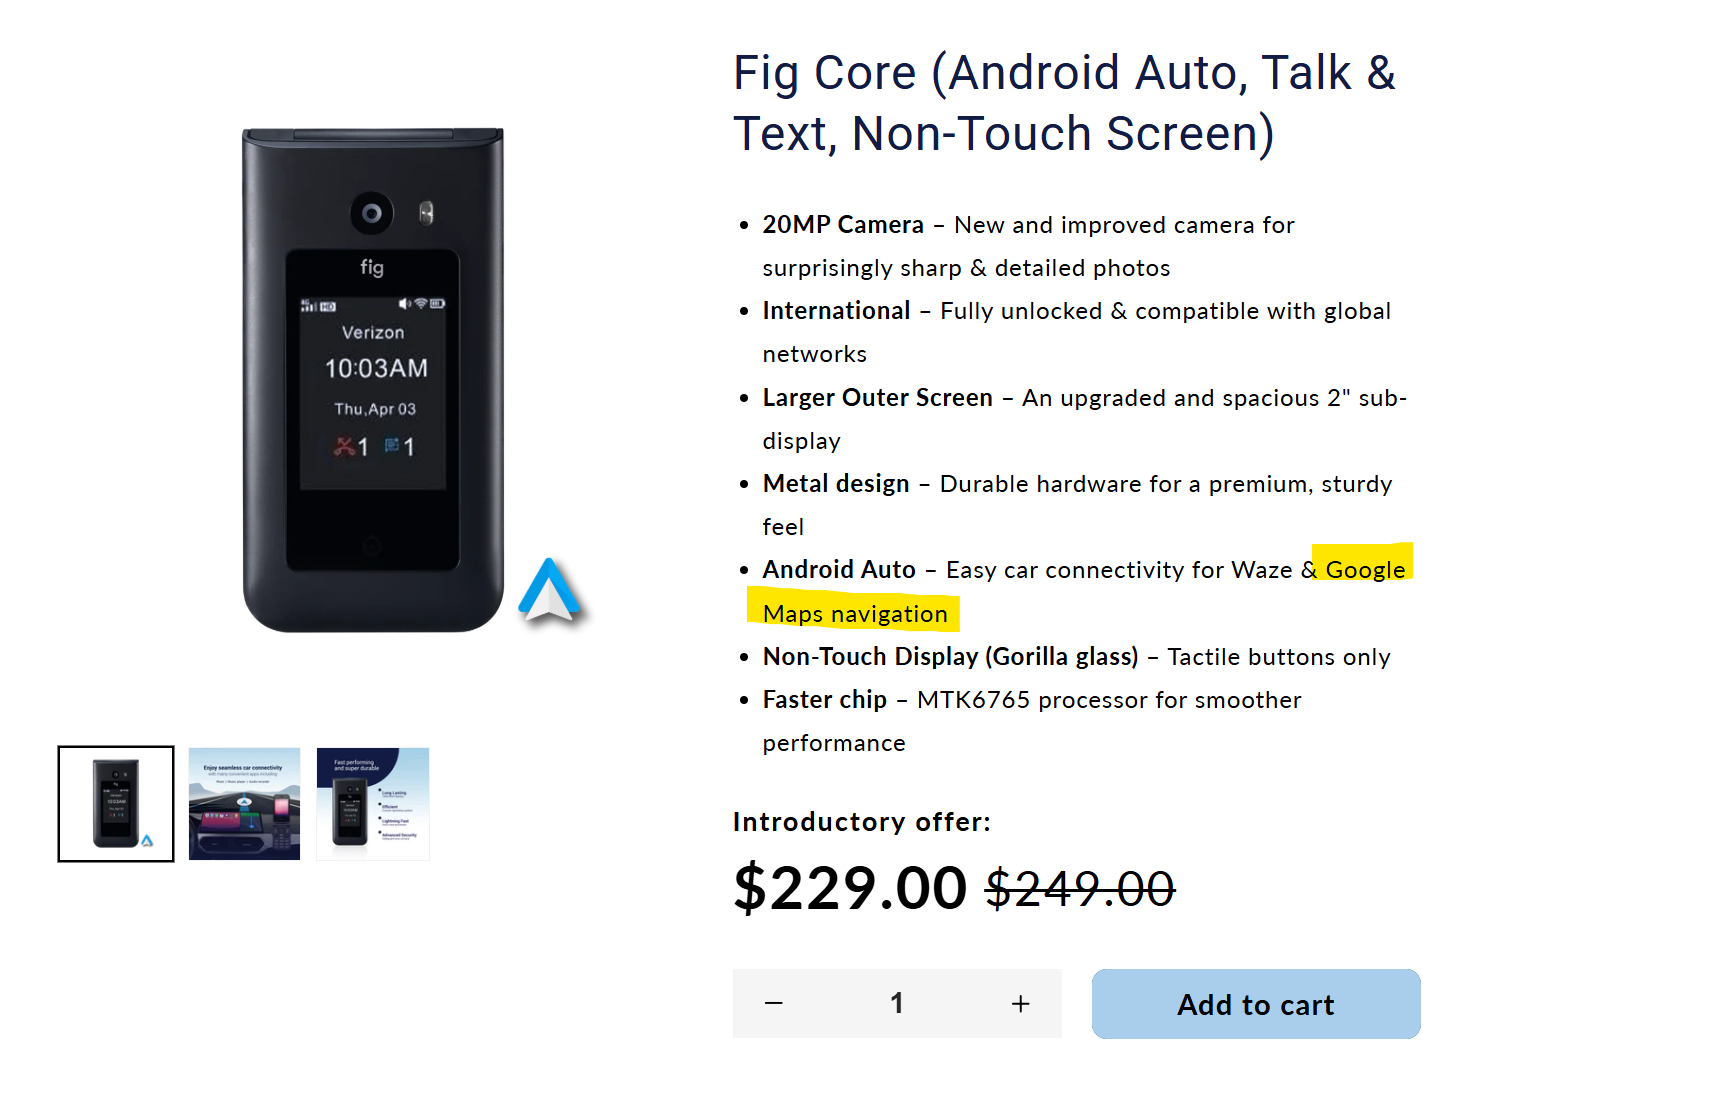Open the car connectivity thumbnail
This screenshot has height=1099, width=1717.
[244, 804]
